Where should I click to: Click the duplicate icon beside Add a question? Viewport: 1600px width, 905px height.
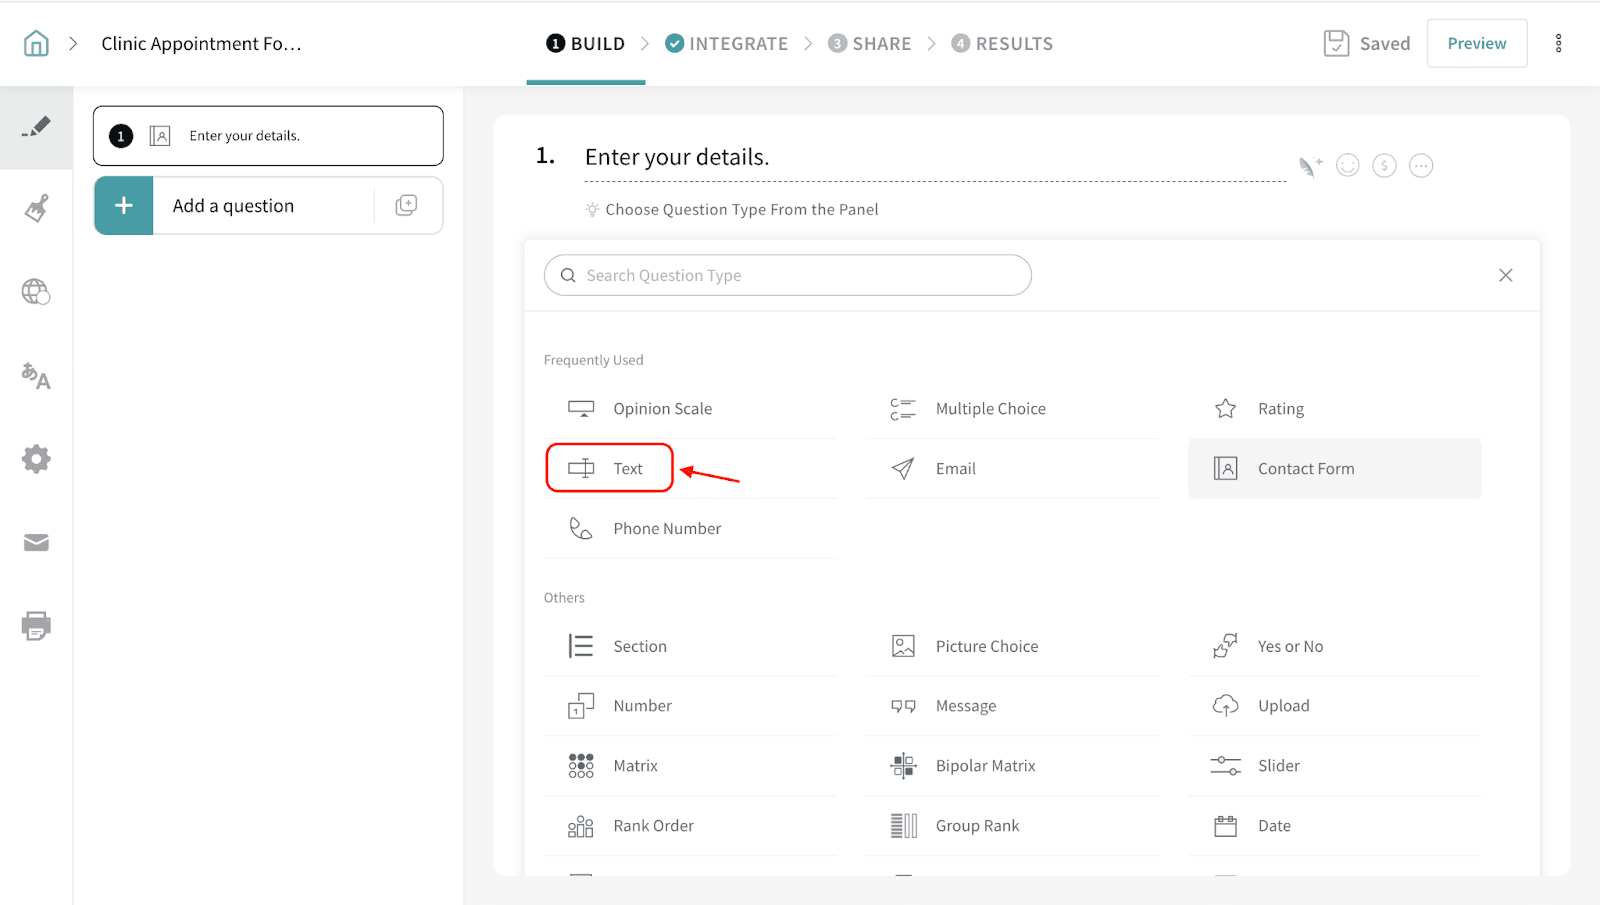406,206
